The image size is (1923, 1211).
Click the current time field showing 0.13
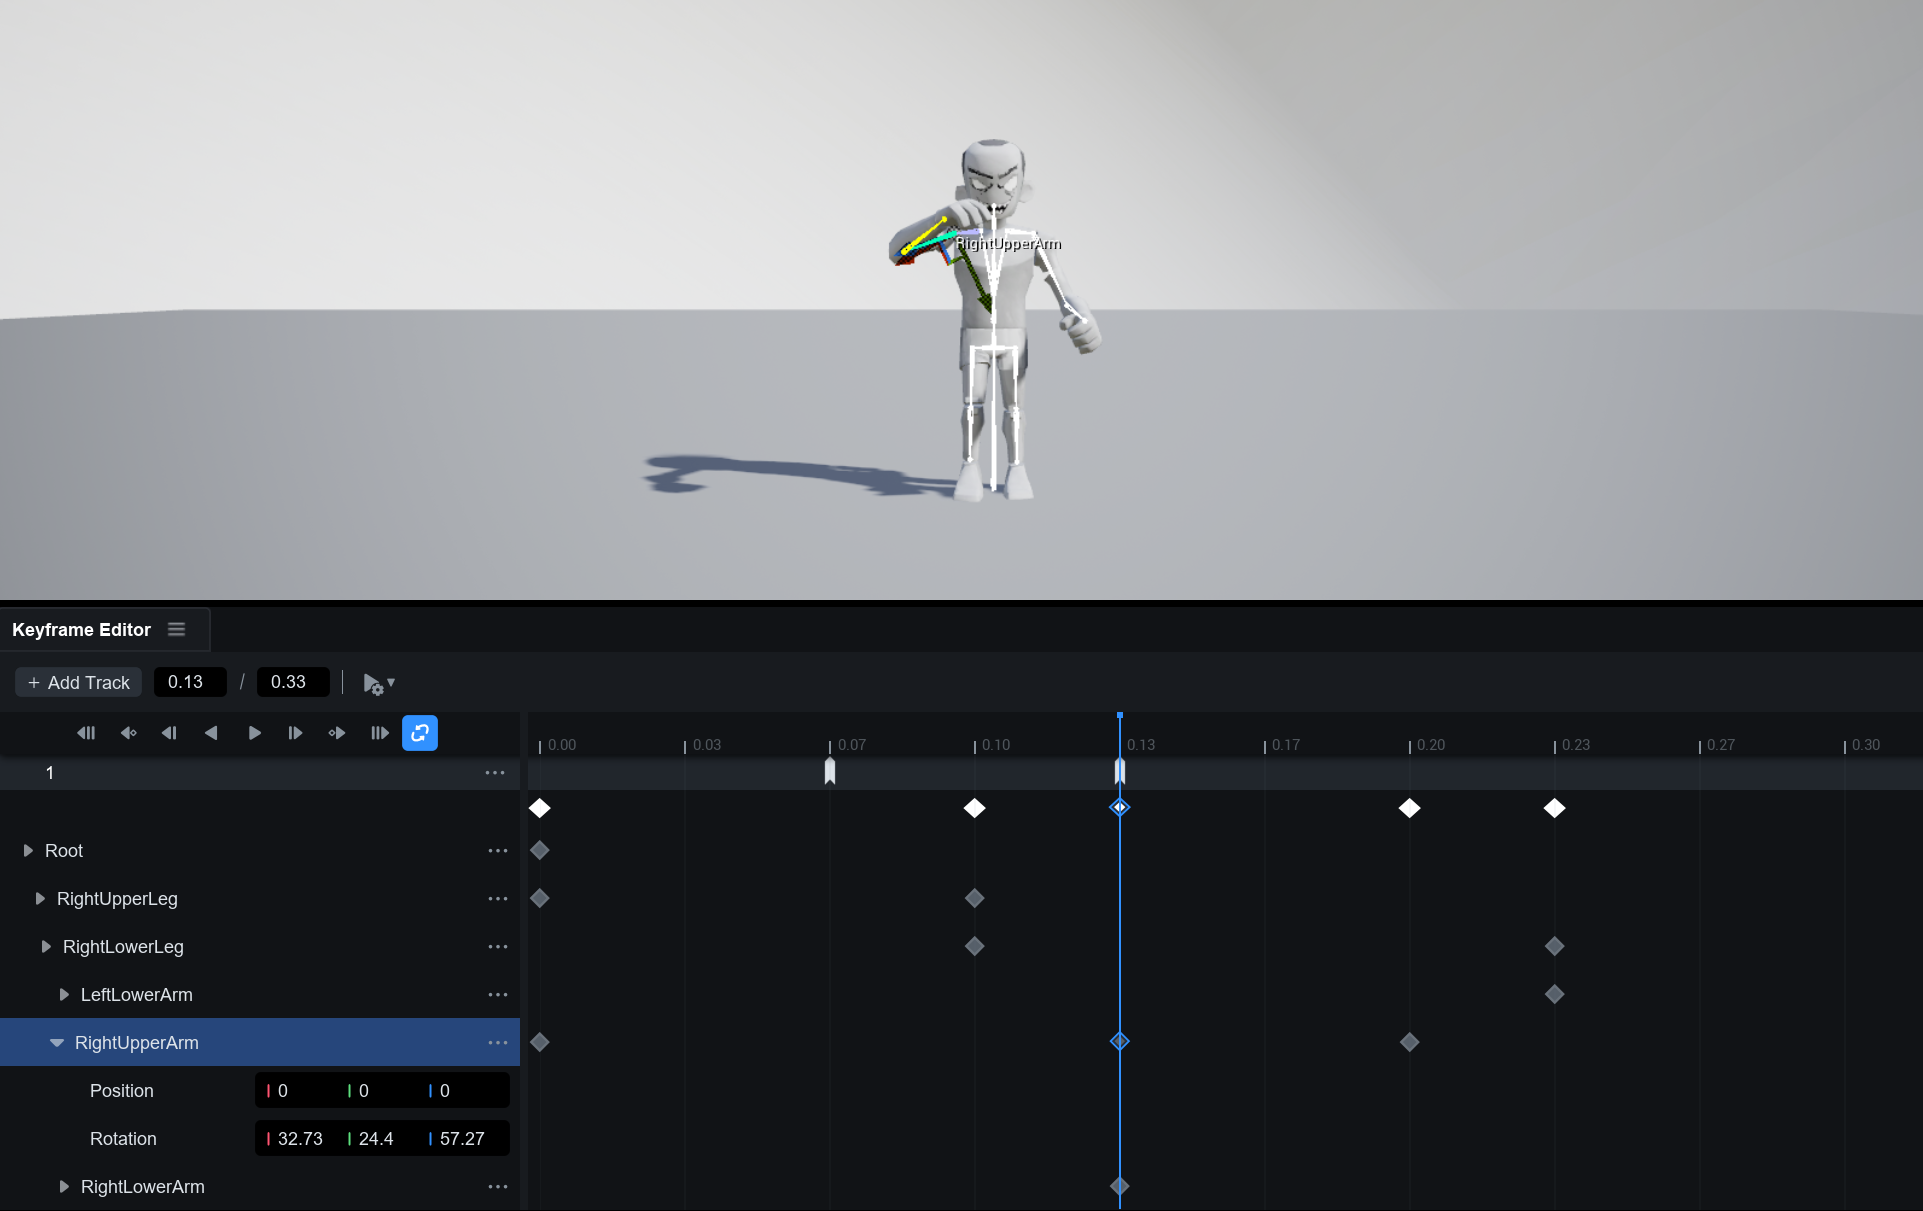coord(189,682)
